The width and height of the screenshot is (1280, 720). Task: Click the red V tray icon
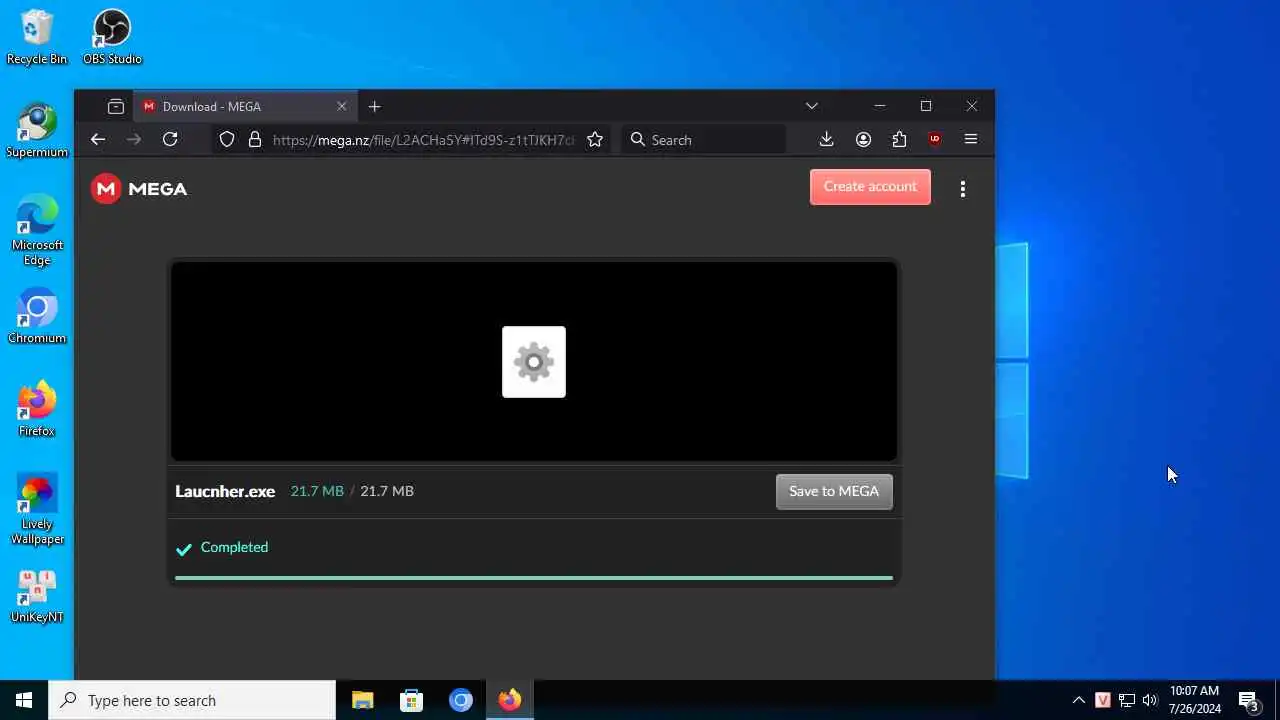[1103, 700]
